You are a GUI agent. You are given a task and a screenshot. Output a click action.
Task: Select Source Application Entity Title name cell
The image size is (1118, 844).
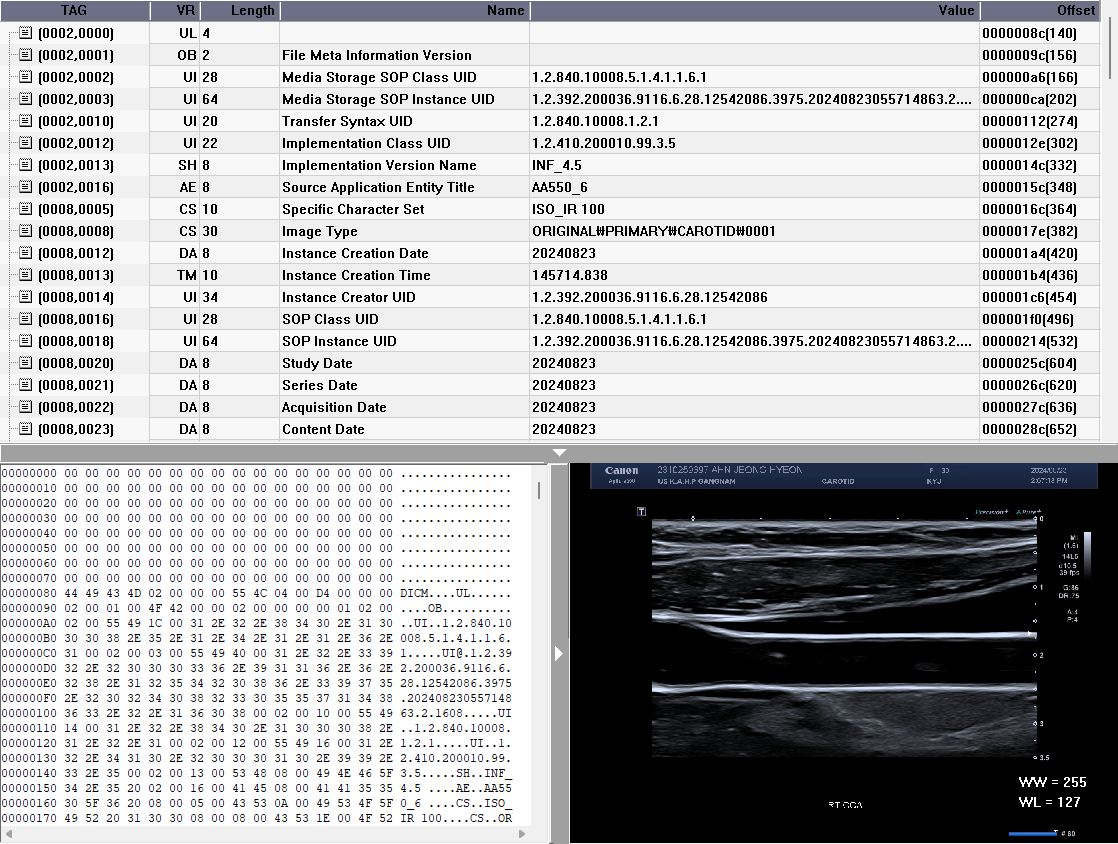click(x=378, y=187)
